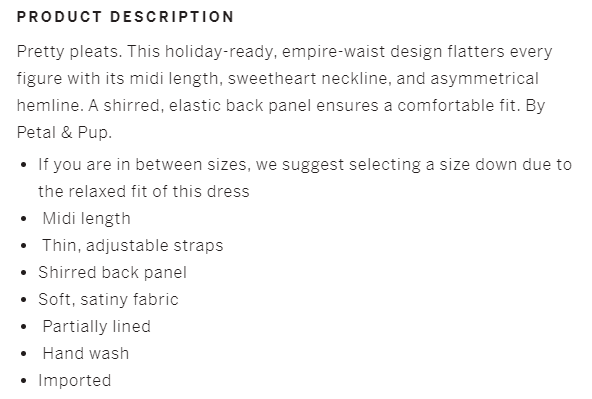This screenshot has width=592, height=399.
Task: Select the 'Midi length' bullet item
Action: 86,219
